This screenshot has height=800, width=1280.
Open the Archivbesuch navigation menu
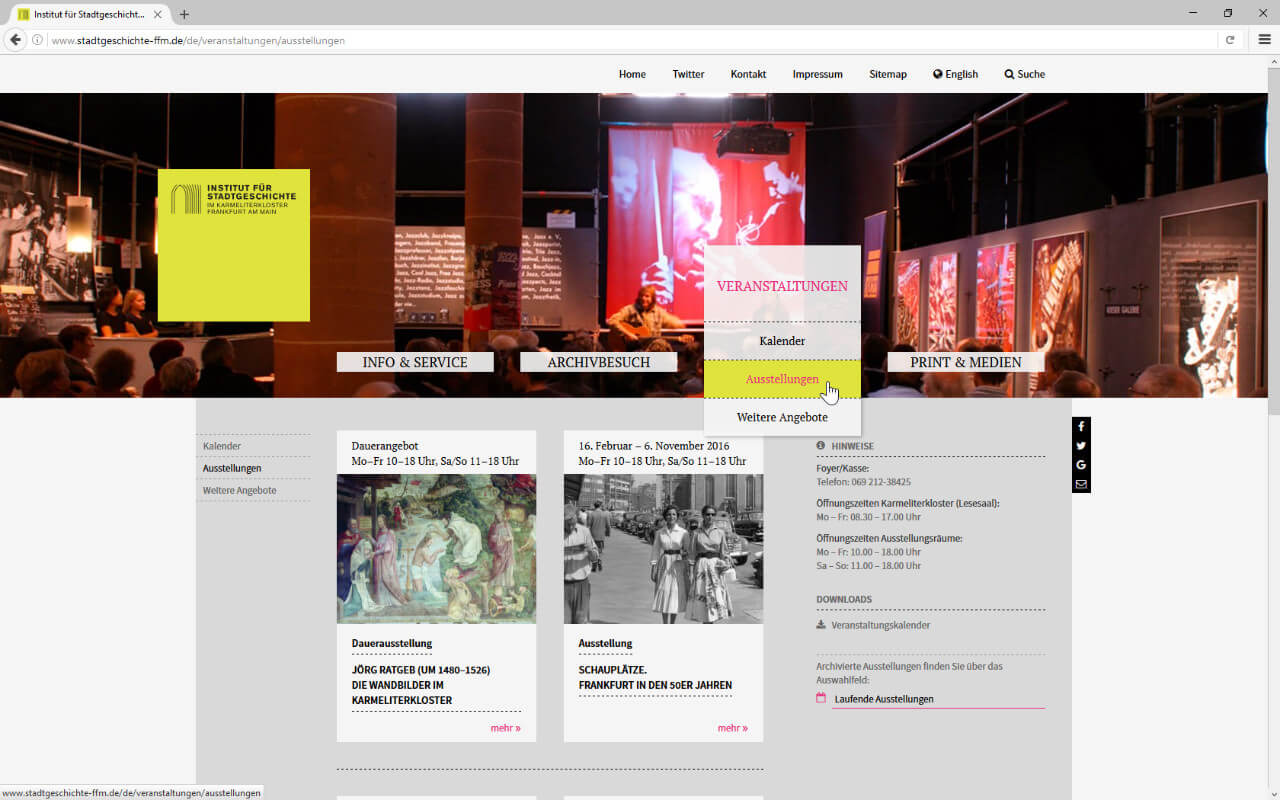(x=598, y=362)
